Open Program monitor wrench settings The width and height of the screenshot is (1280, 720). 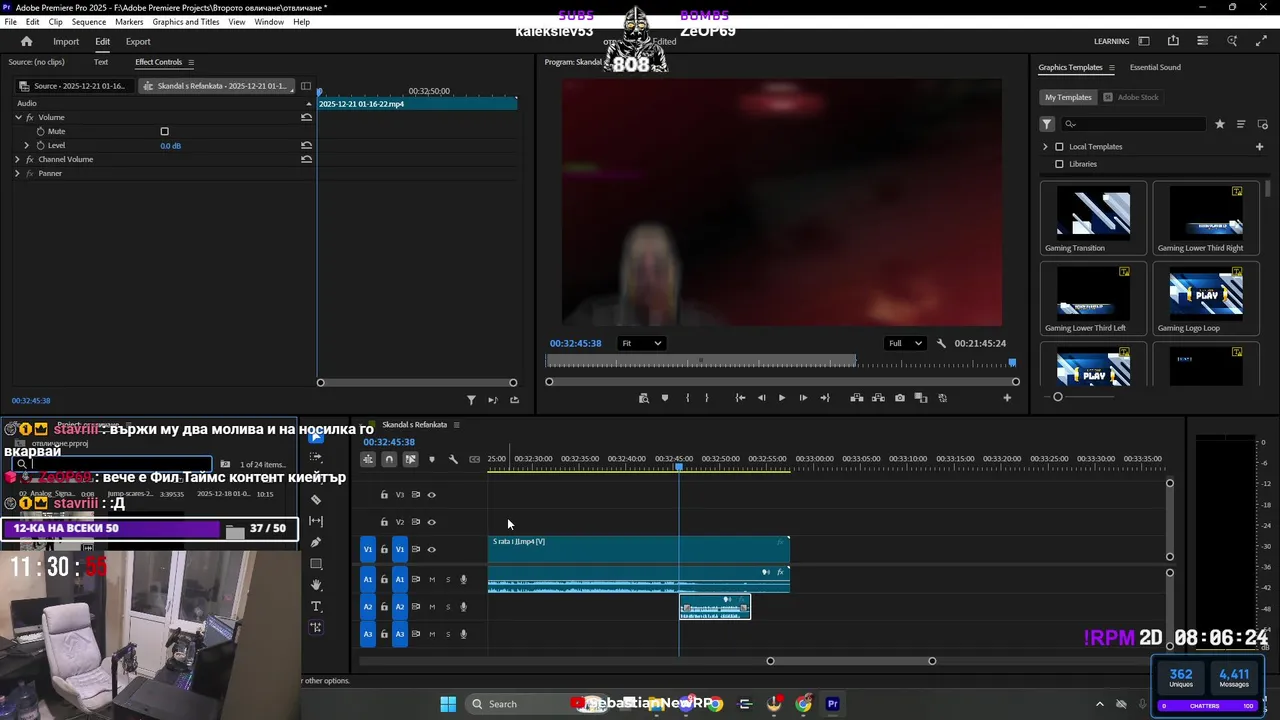[941, 343]
